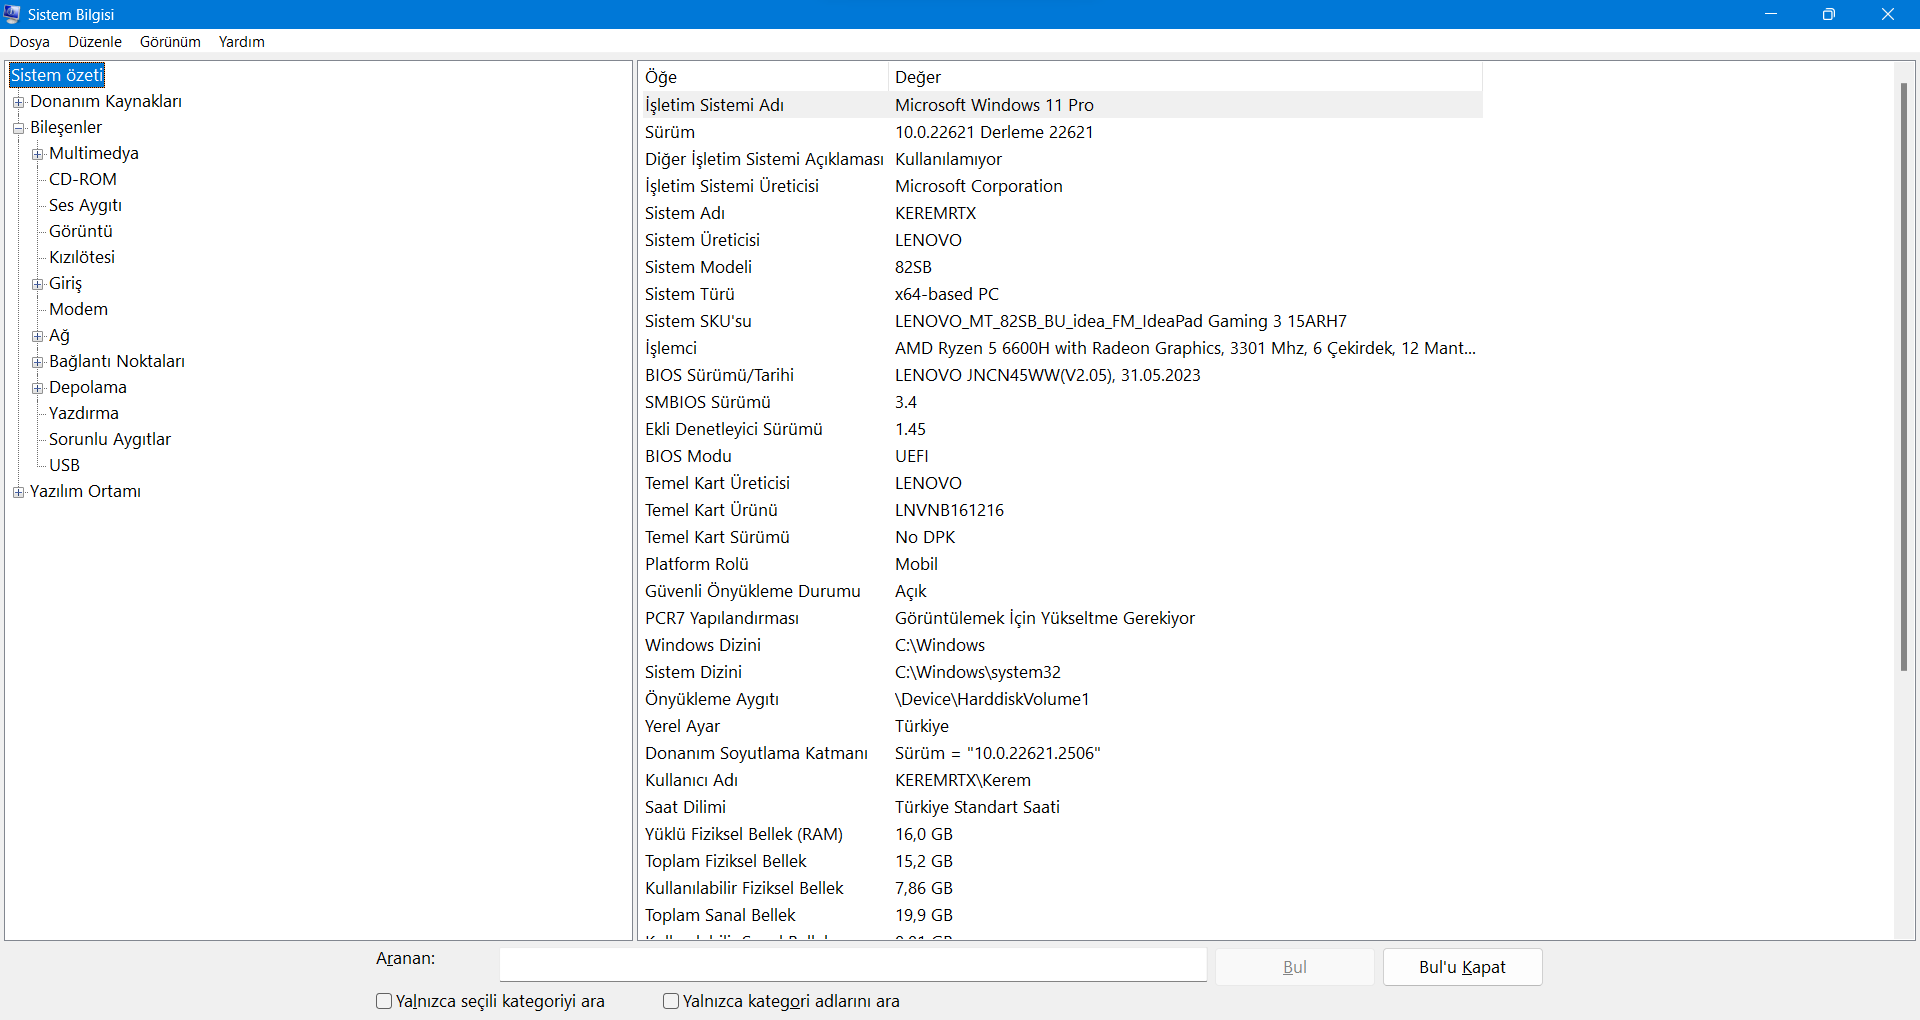Click the value '\Device\HarddiskVolume1'
Viewport: 1920px width, 1020px height.
(992, 699)
